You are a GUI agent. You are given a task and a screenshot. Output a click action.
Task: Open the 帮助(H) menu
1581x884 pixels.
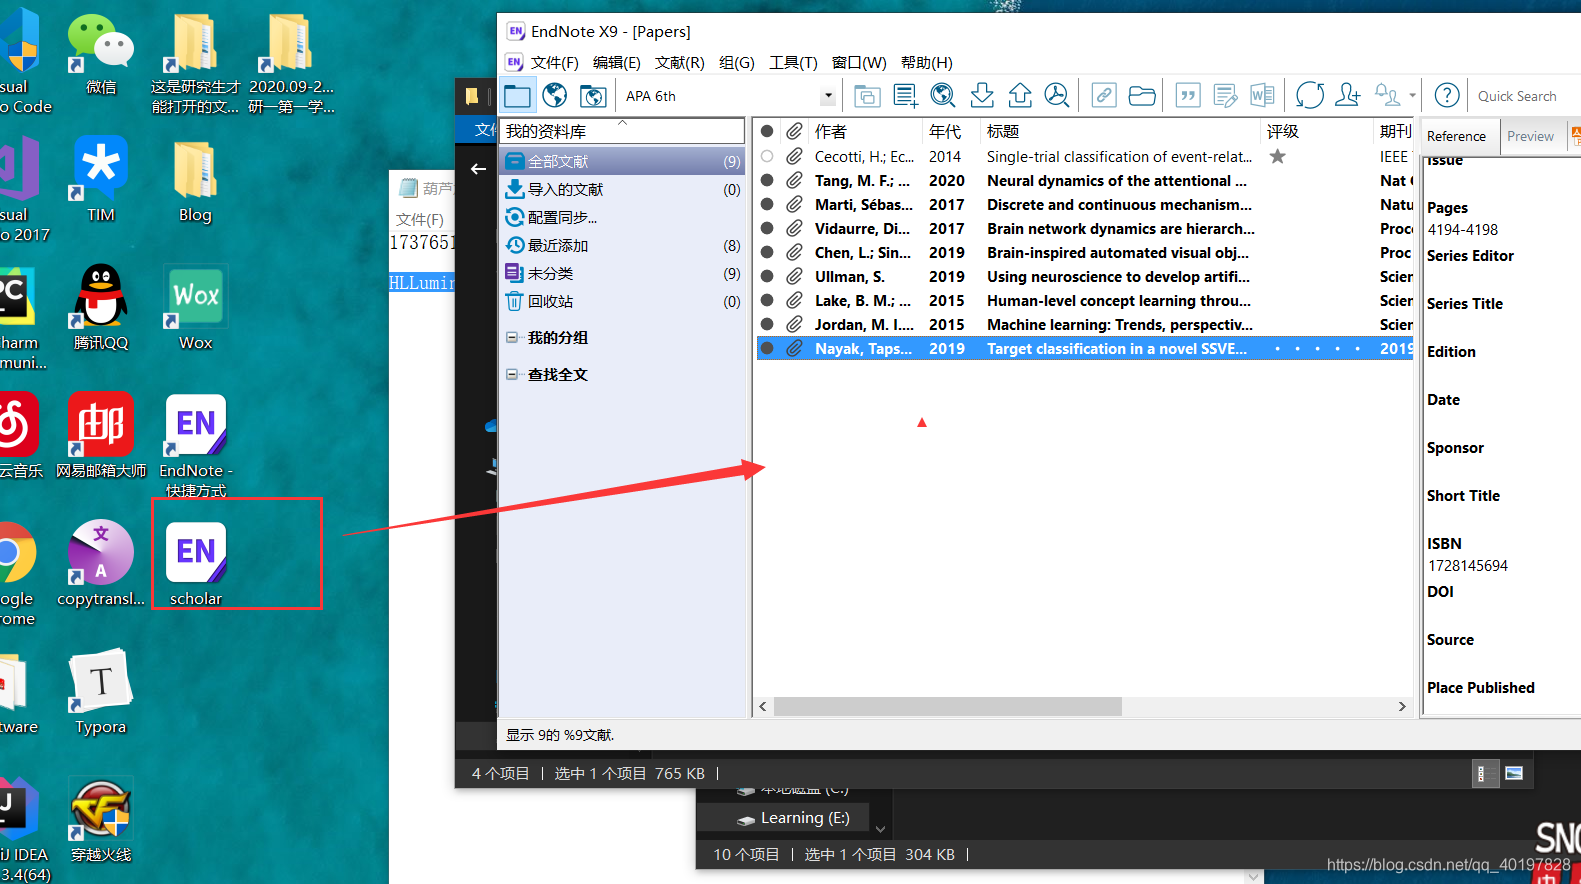tap(927, 62)
